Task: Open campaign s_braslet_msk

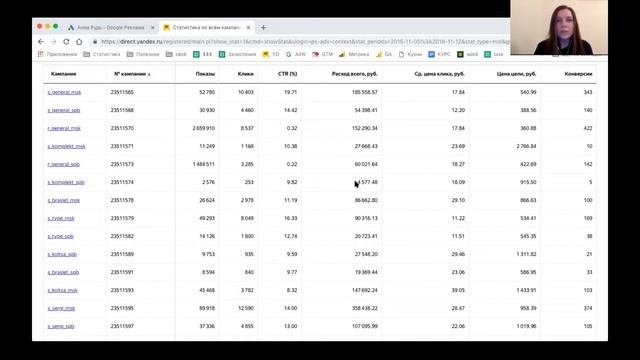Action: click(63, 200)
